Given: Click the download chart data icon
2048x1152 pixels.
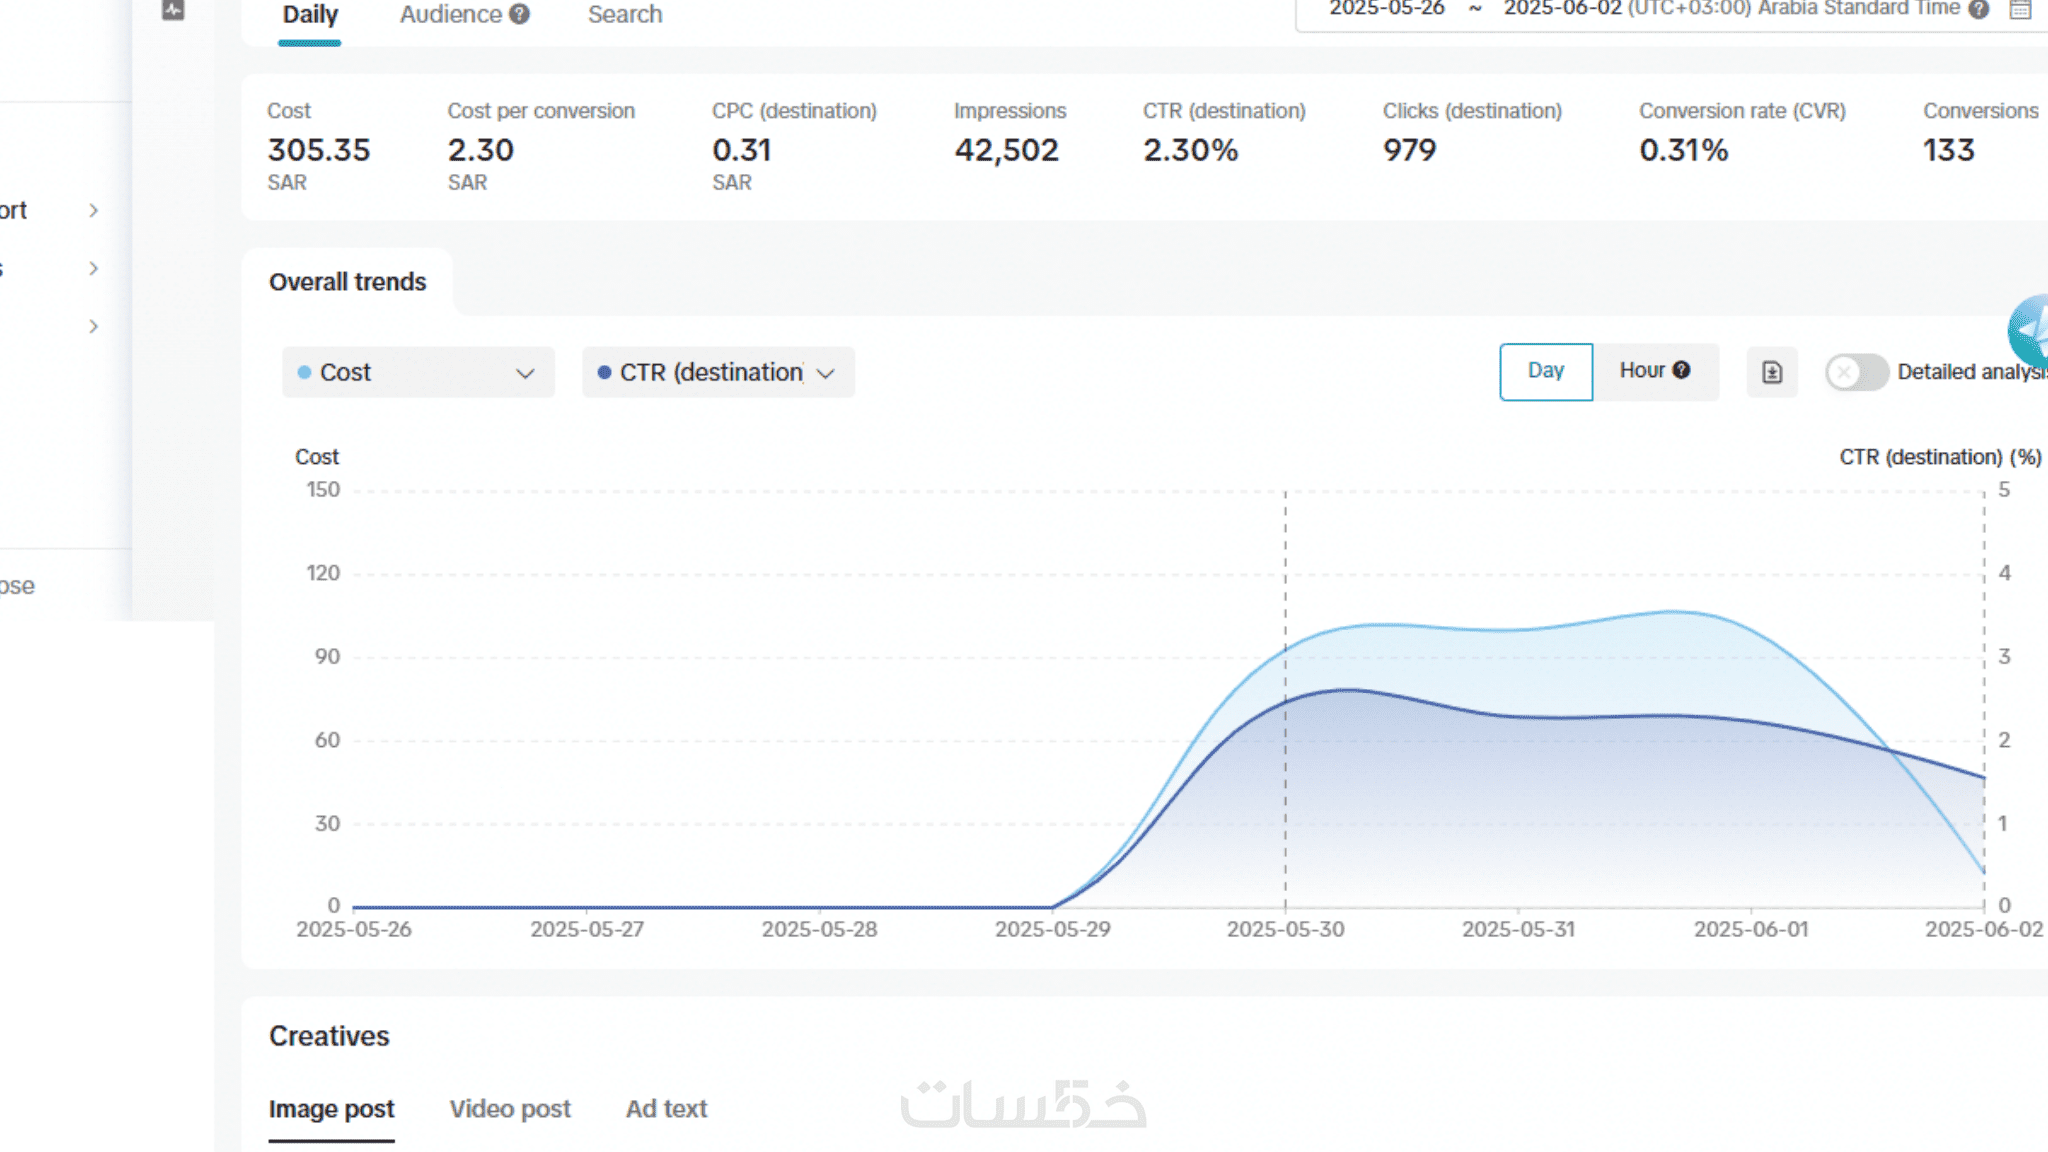Looking at the screenshot, I should (x=1771, y=372).
